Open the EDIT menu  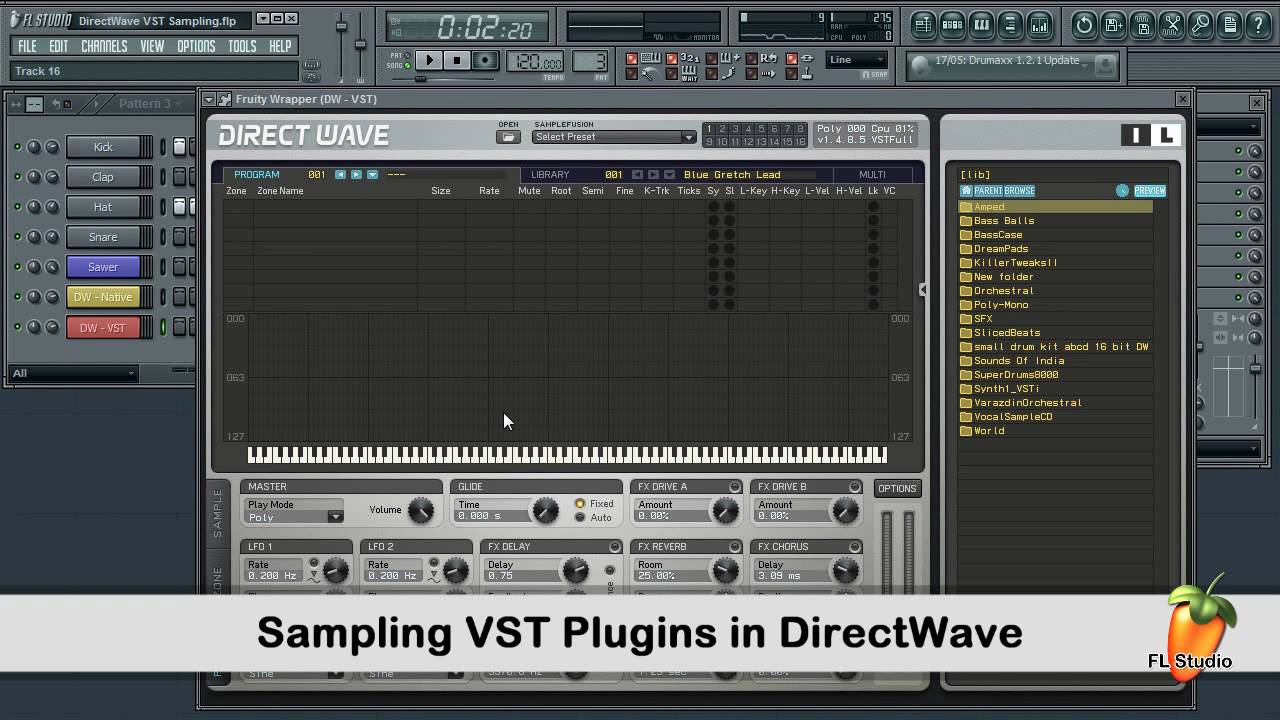pyautogui.click(x=59, y=46)
